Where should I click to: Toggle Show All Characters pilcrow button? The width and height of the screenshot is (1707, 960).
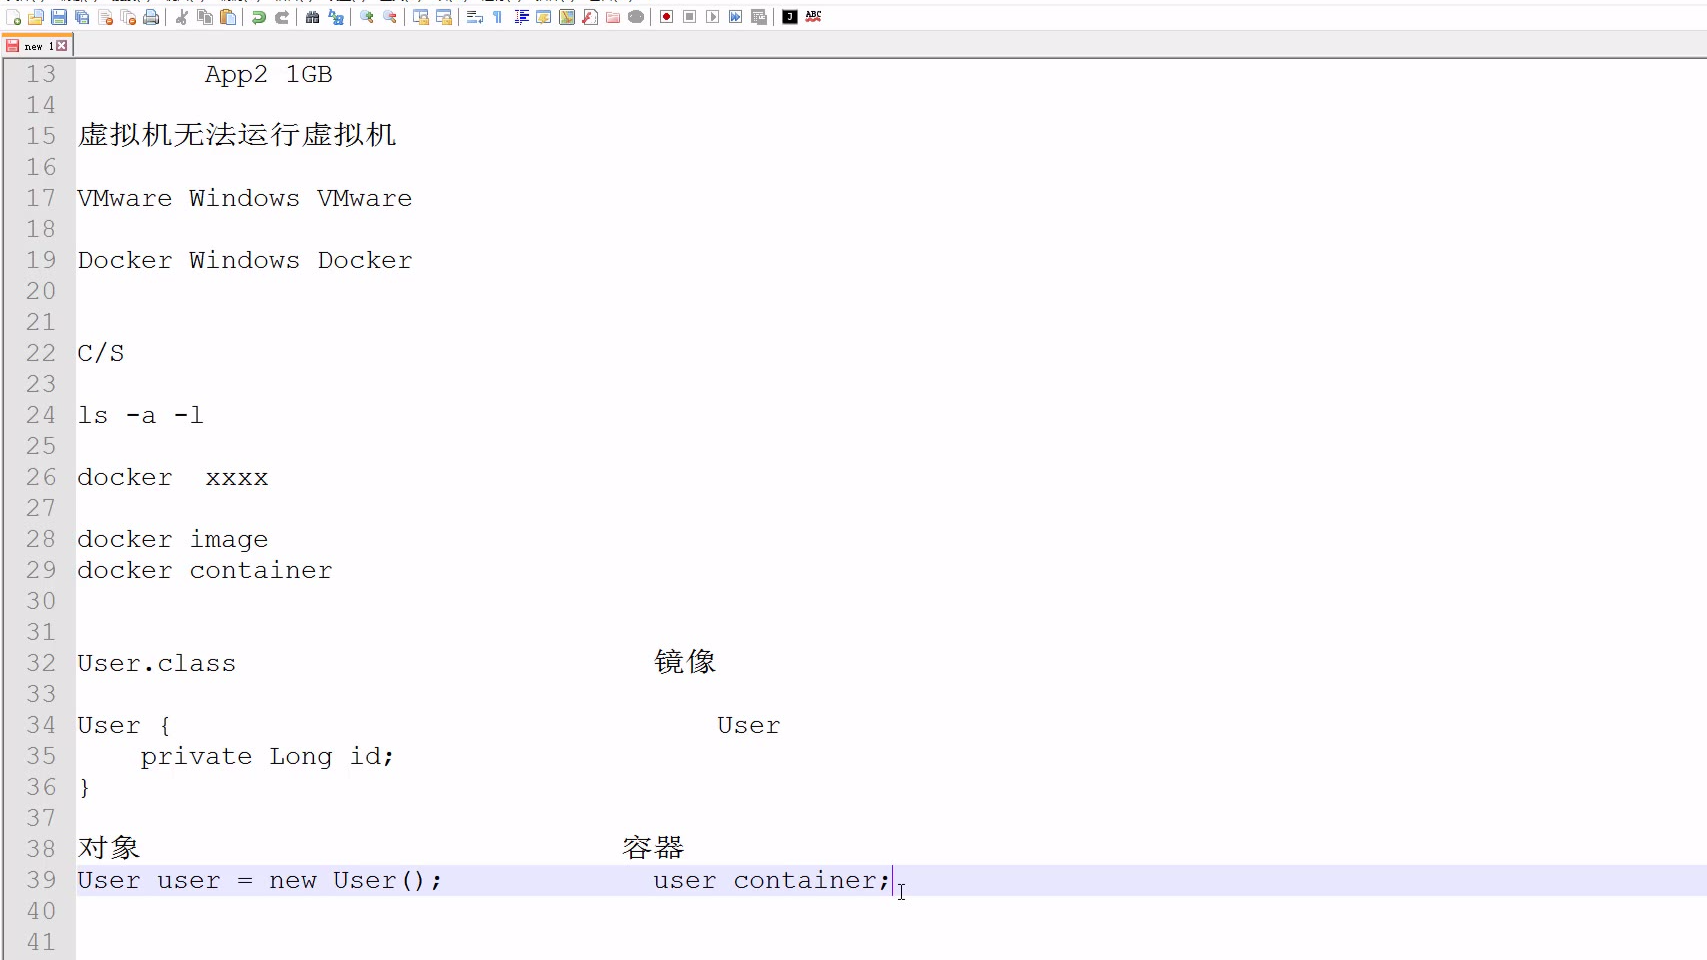[x=498, y=17]
